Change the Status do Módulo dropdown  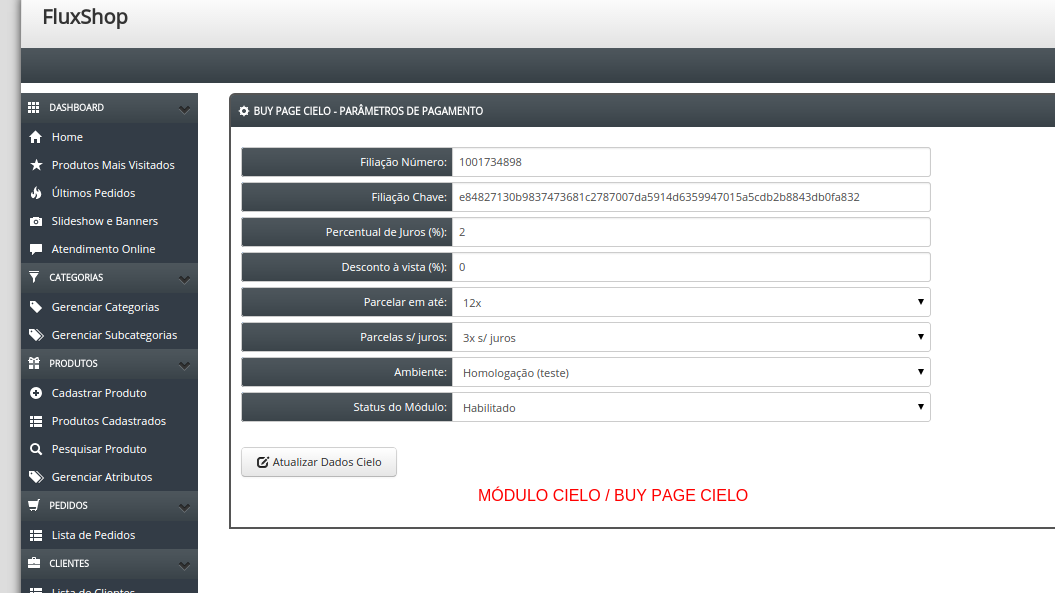coord(691,407)
